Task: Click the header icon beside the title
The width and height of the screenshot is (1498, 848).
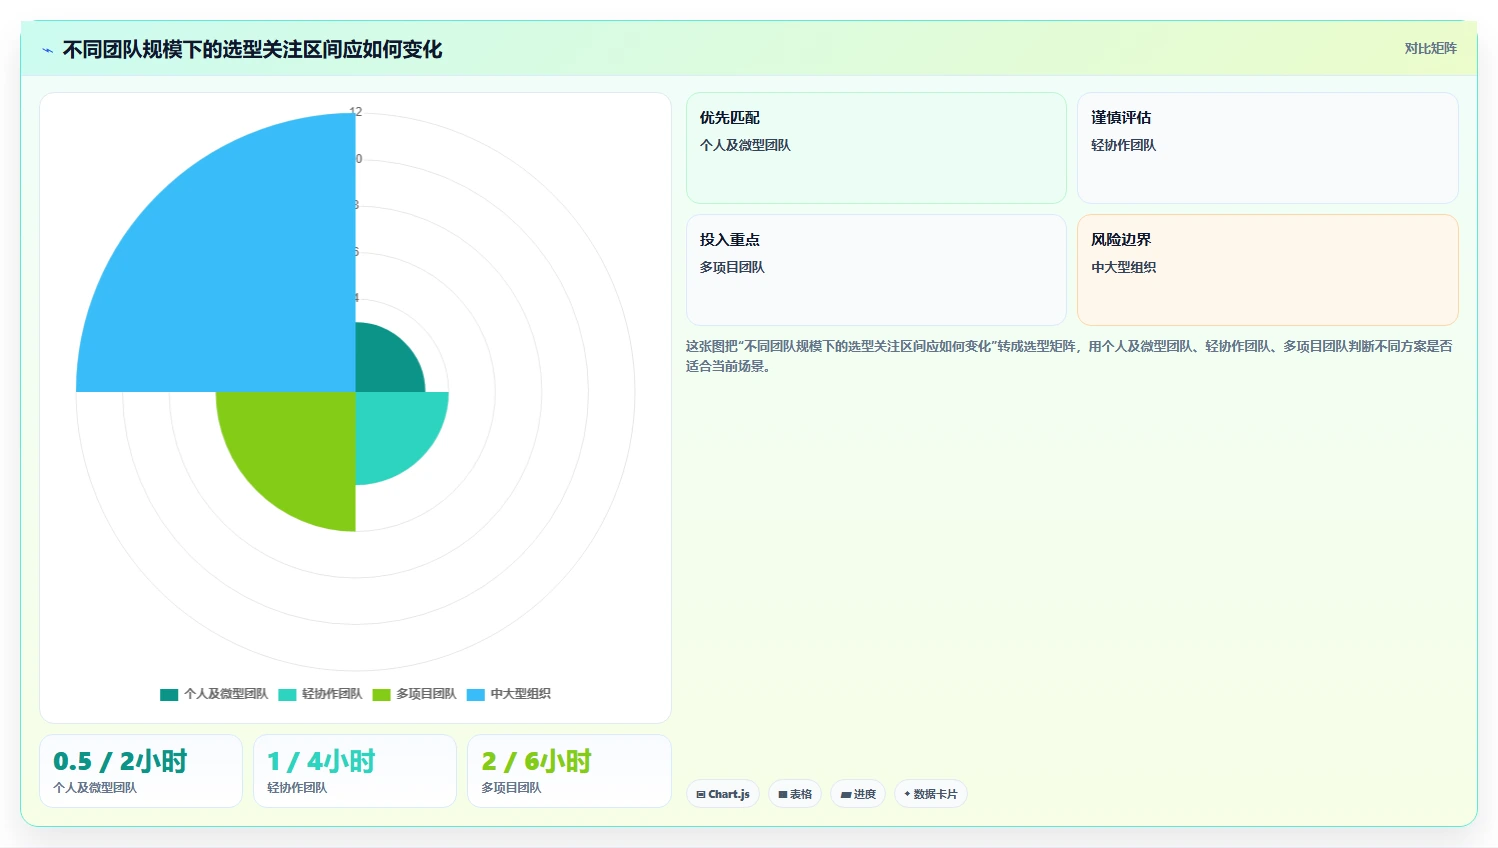Action: click(47, 50)
